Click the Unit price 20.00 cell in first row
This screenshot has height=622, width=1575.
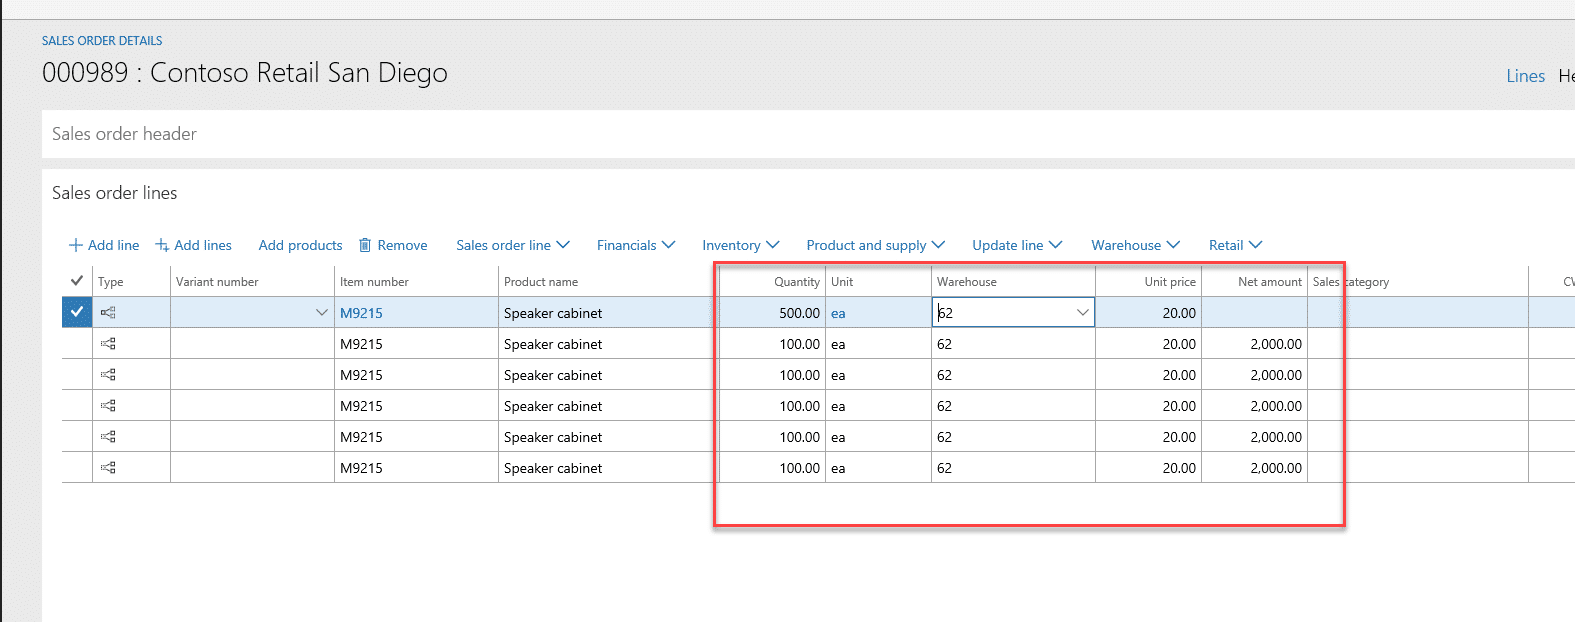click(x=1148, y=313)
